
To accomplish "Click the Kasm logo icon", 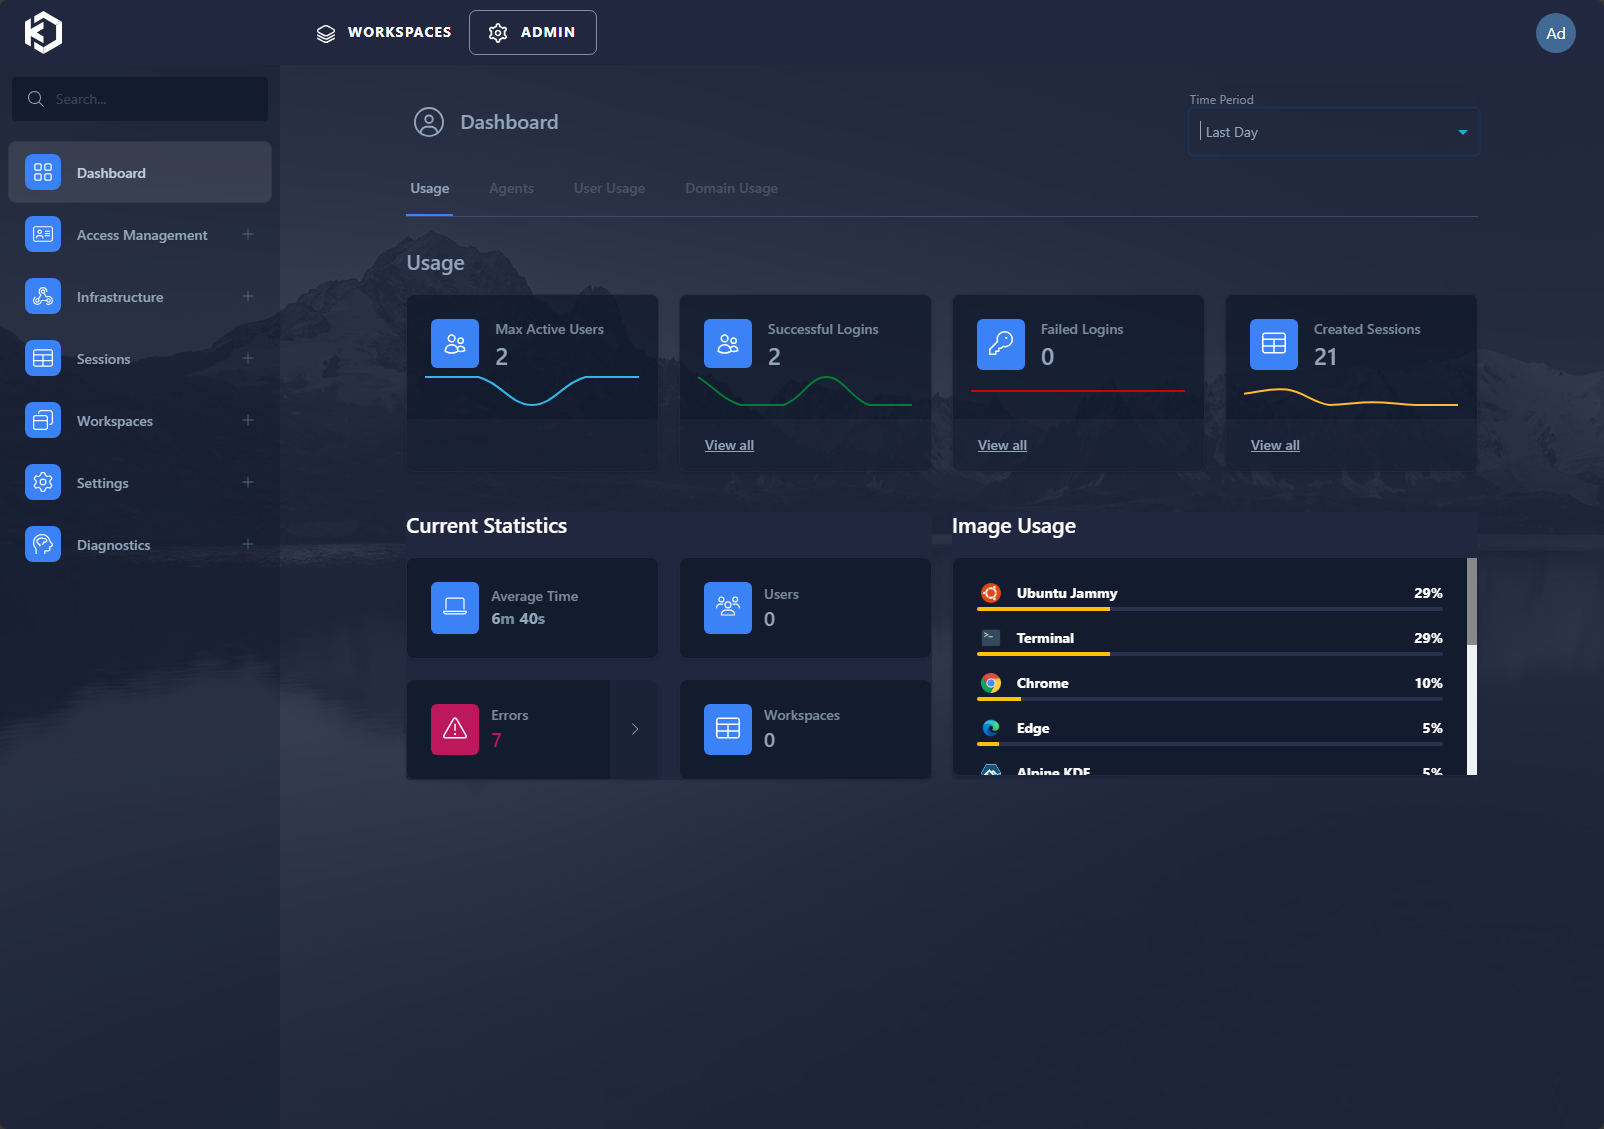I will tap(43, 32).
